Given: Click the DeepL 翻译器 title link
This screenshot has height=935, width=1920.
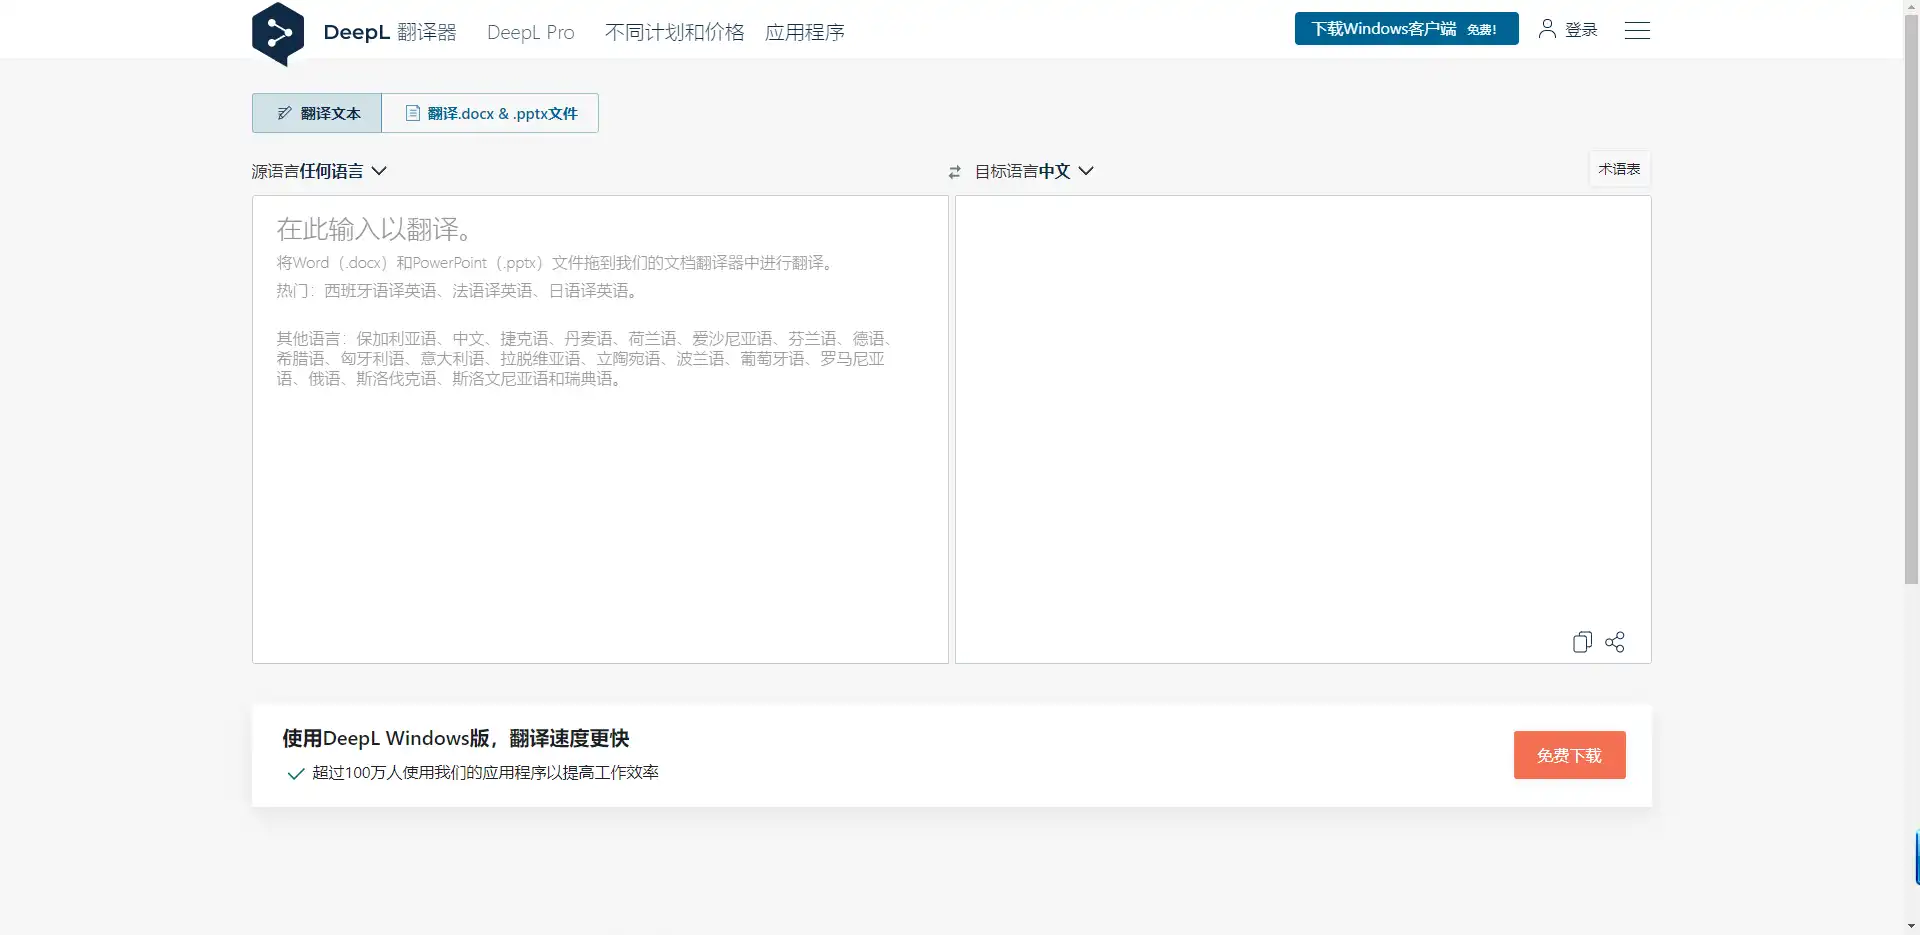Looking at the screenshot, I should pyautogui.click(x=390, y=32).
